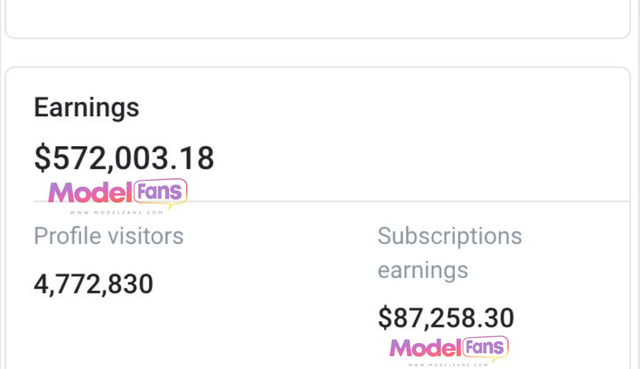This screenshot has width=640, height=369.
Task: Select the $87,258.30 subscriptions amount
Action: [446, 318]
